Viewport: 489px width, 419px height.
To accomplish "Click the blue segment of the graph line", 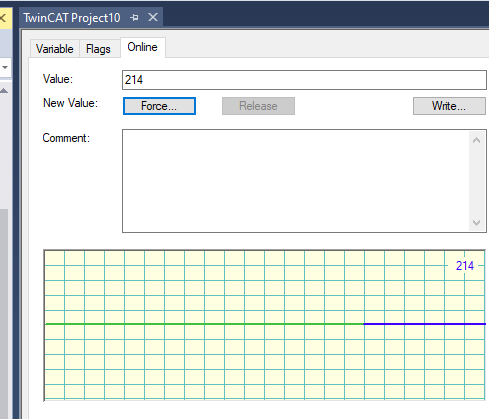I will pos(424,324).
